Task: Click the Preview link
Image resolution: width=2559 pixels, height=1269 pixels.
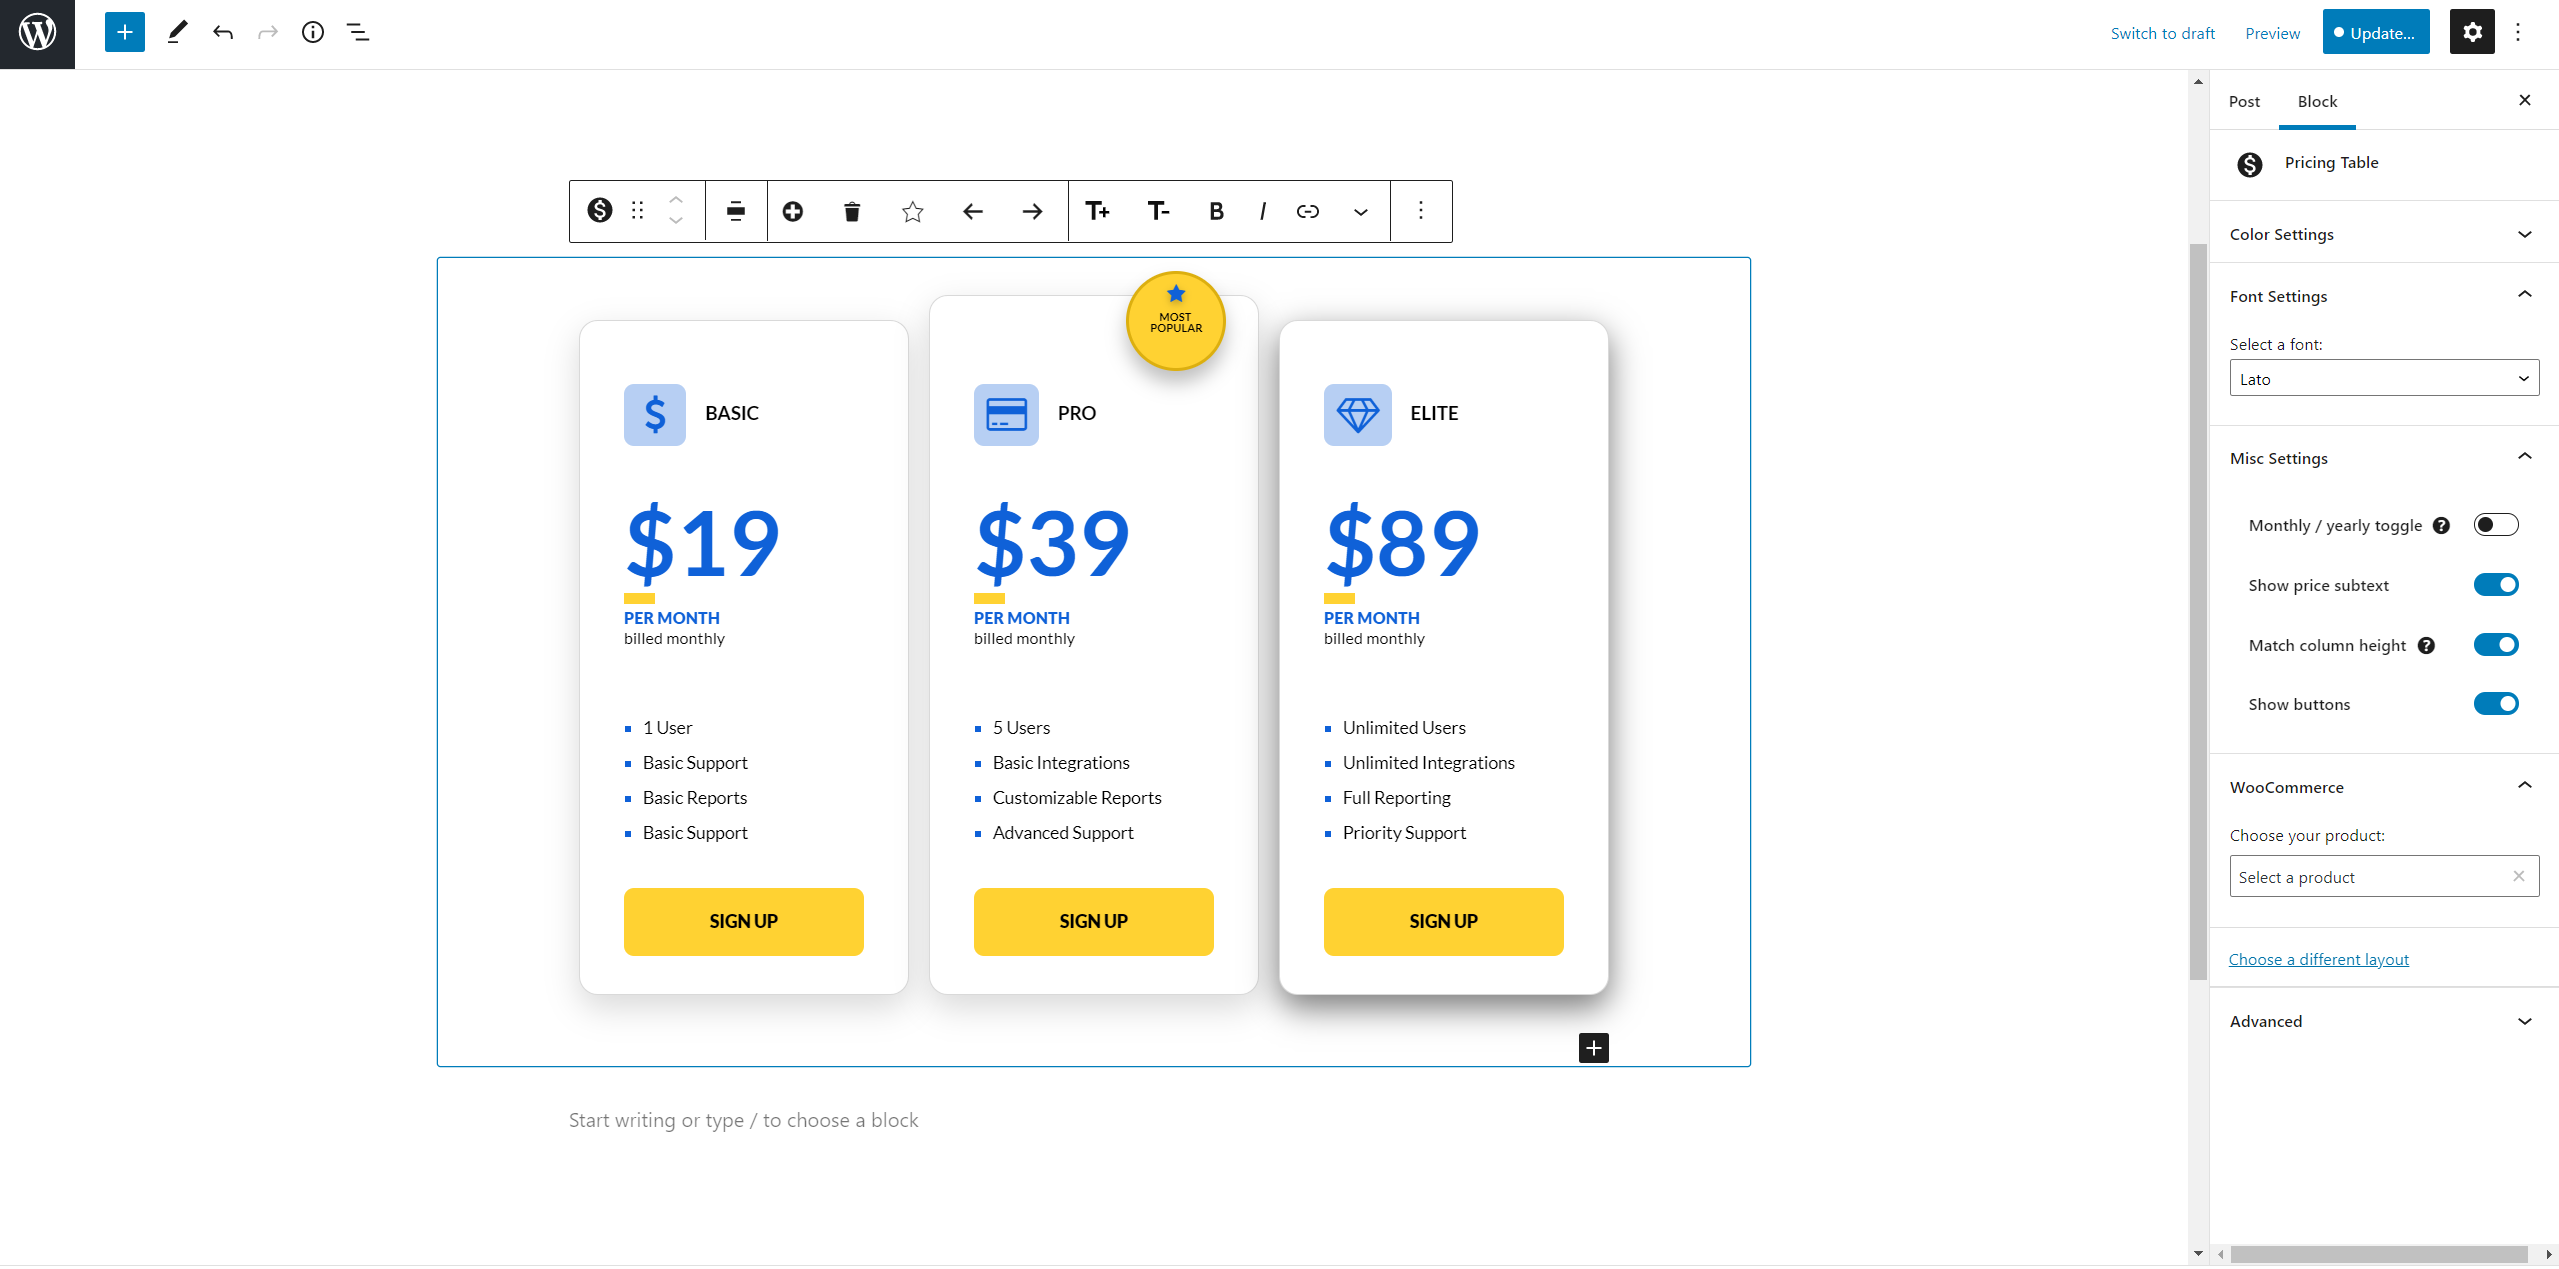Action: (2272, 33)
